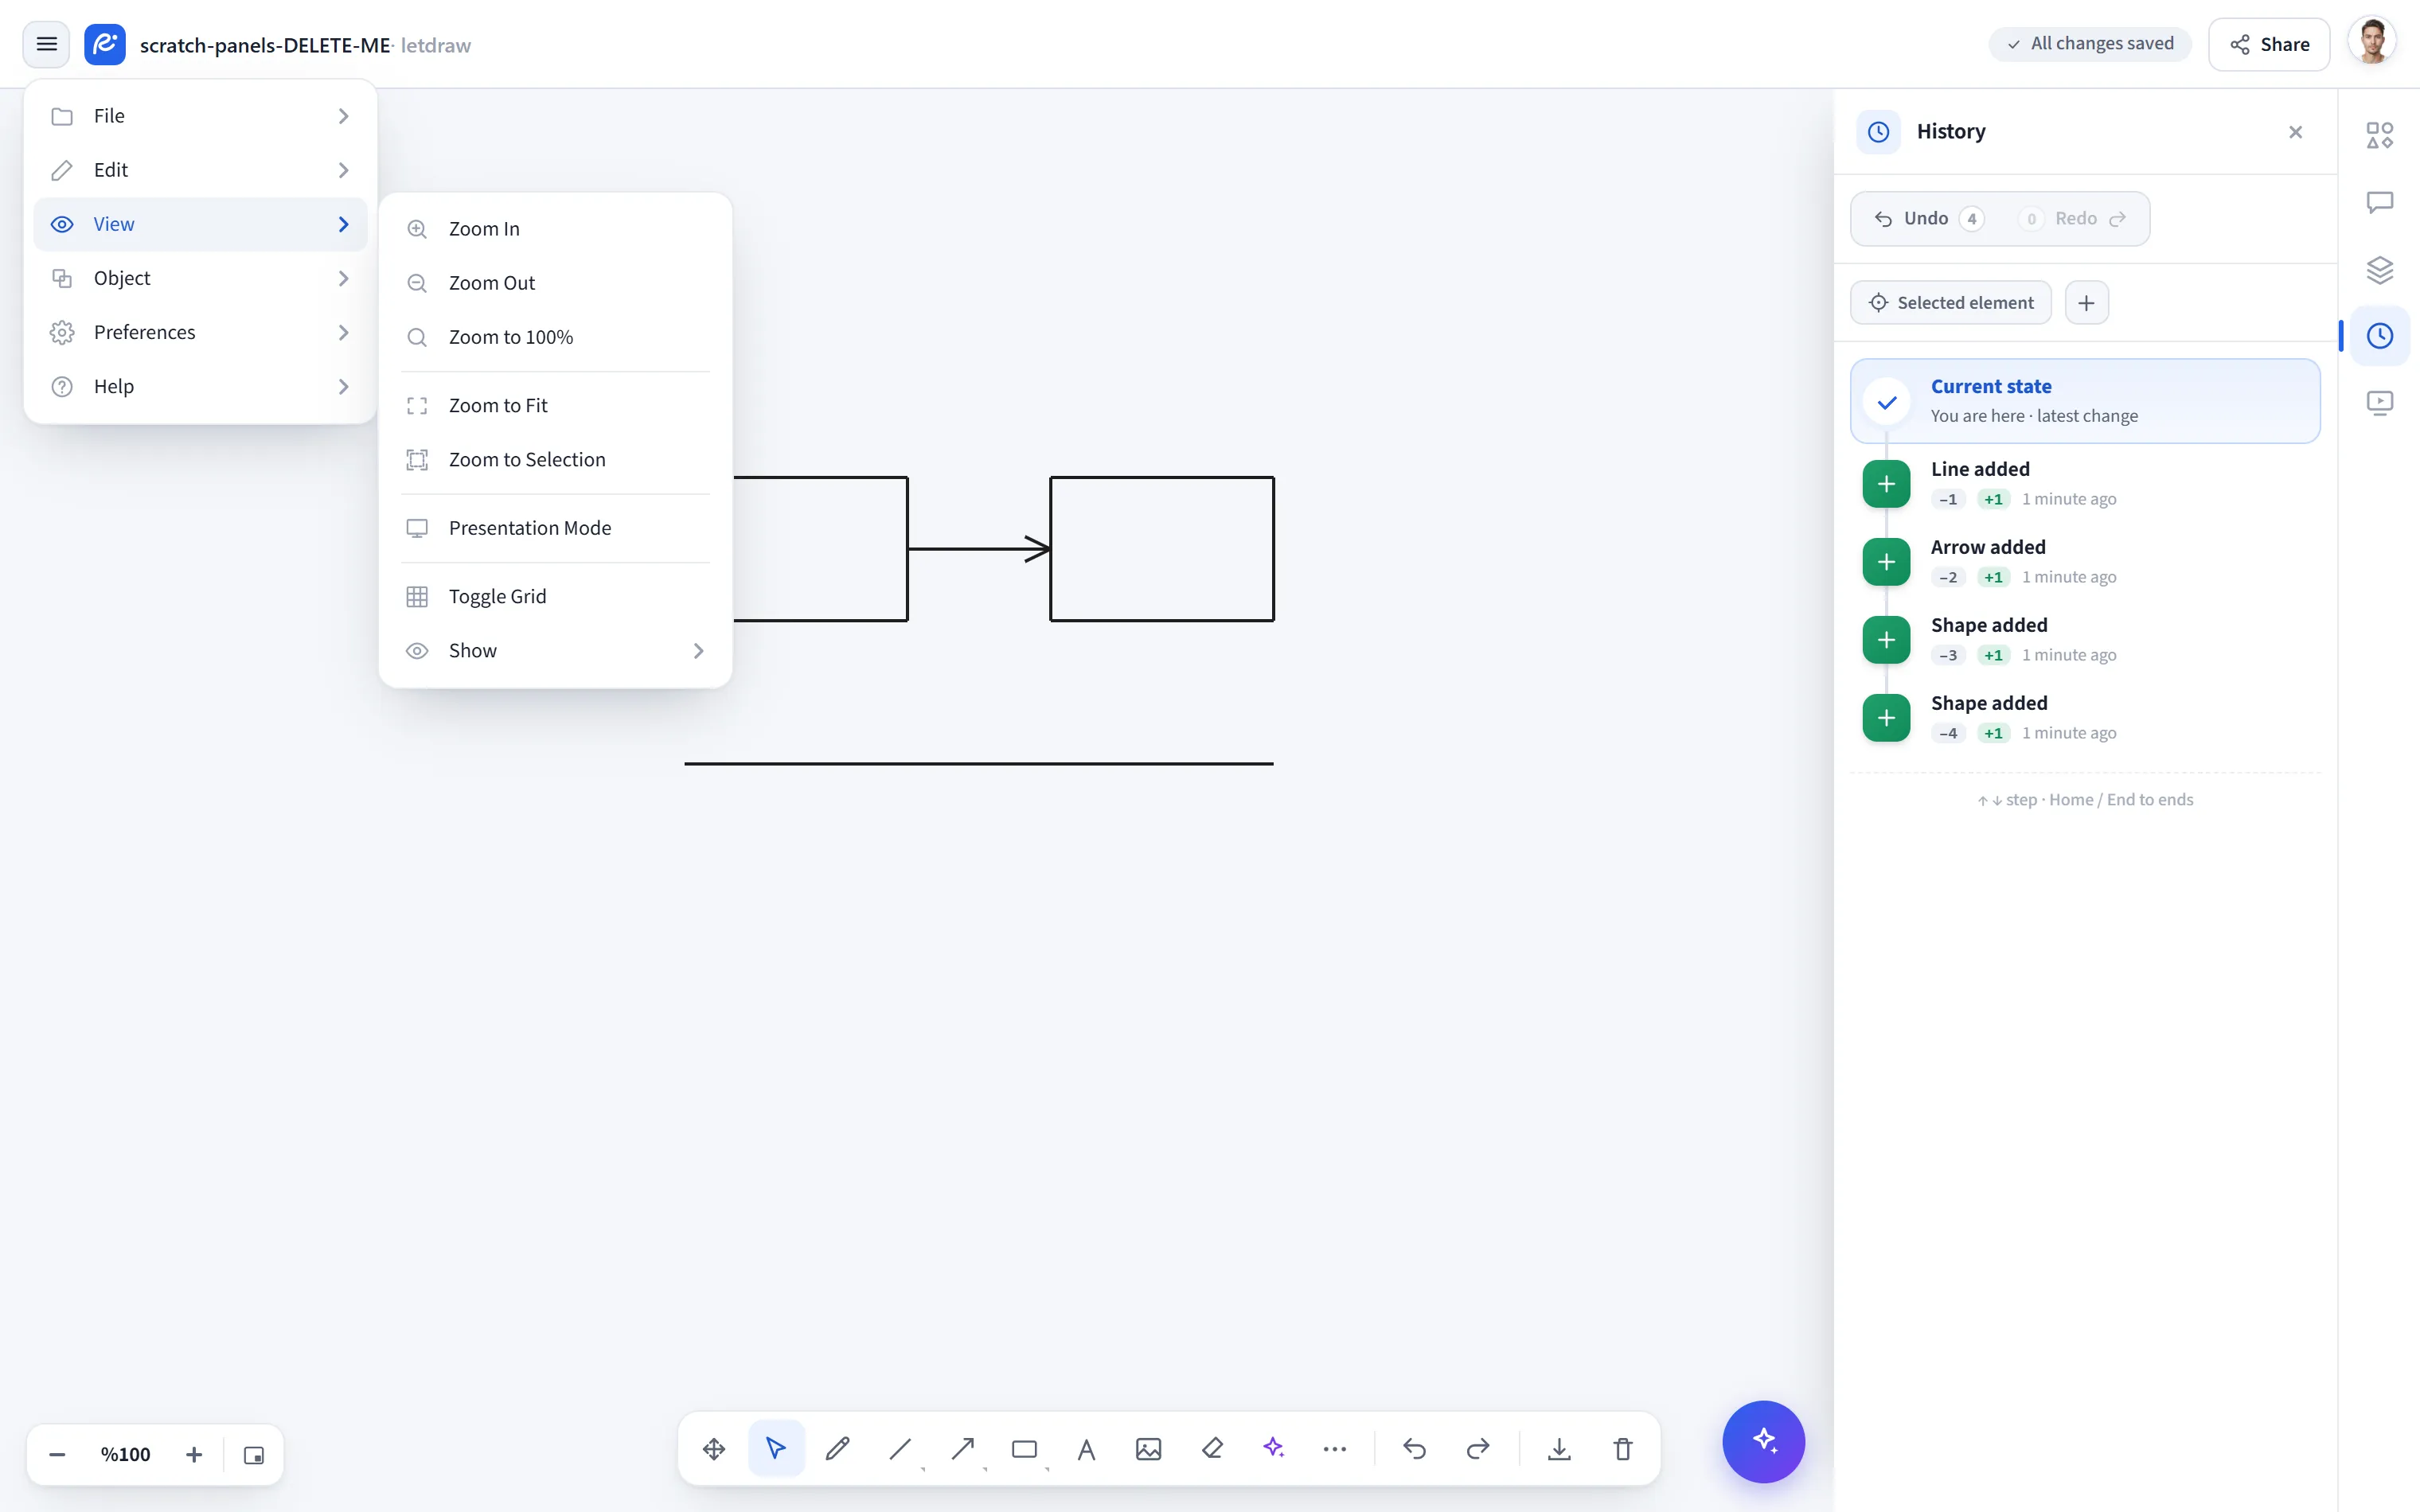Toggle the minimap button
Image resolution: width=2420 pixels, height=1512 pixels.
pyautogui.click(x=254, y=1455)
